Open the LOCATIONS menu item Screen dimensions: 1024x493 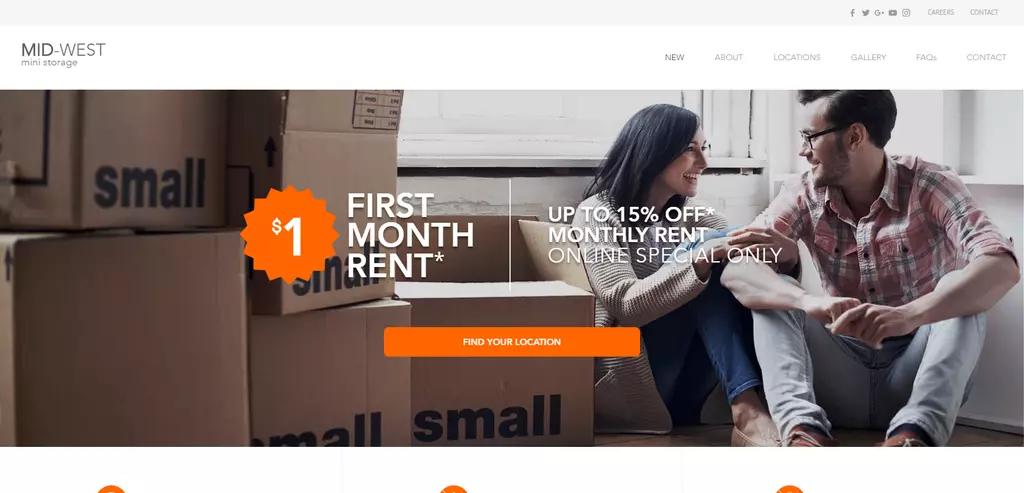[797, 57]
